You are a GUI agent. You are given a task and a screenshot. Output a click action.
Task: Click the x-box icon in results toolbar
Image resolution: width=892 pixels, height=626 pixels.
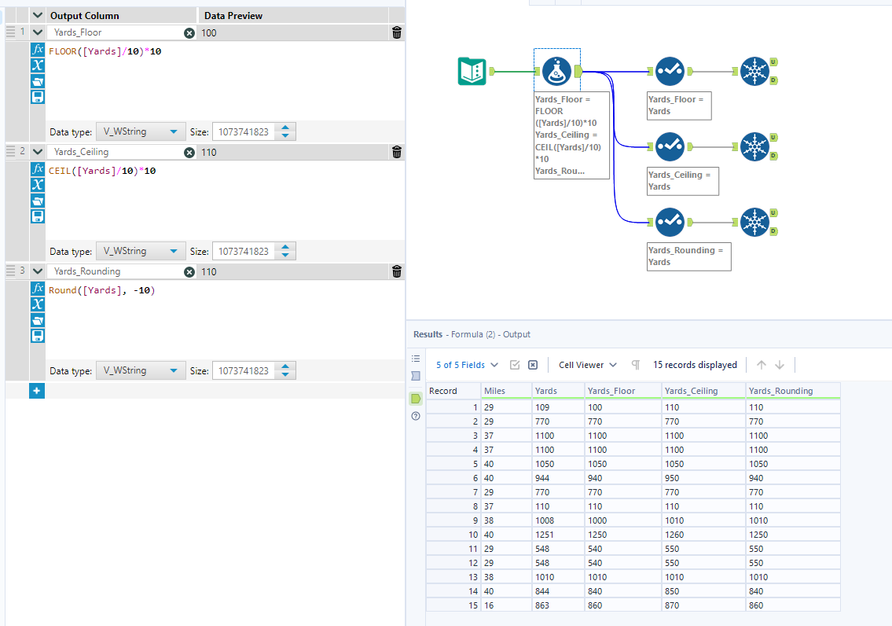pos(533,365)
